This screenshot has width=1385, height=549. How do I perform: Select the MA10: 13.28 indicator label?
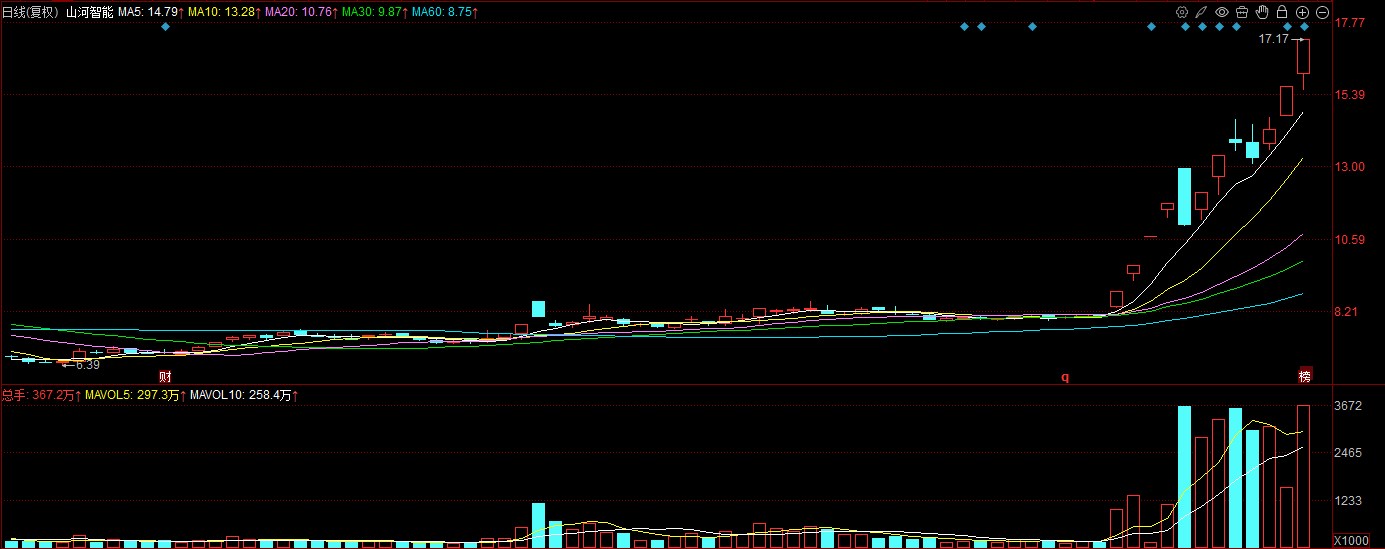click(225, 12)
